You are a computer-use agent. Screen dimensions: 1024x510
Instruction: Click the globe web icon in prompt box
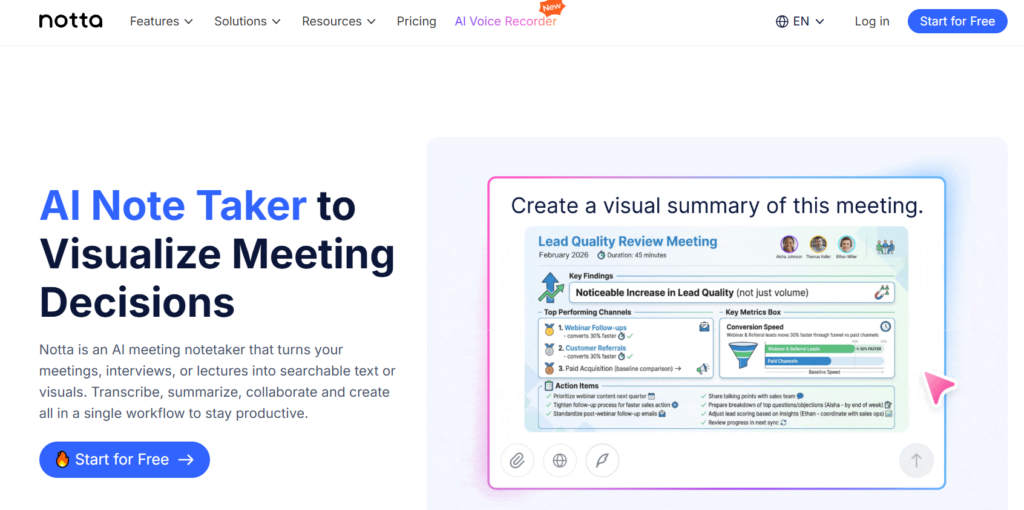pyautogui.click(x=560, y=460)
